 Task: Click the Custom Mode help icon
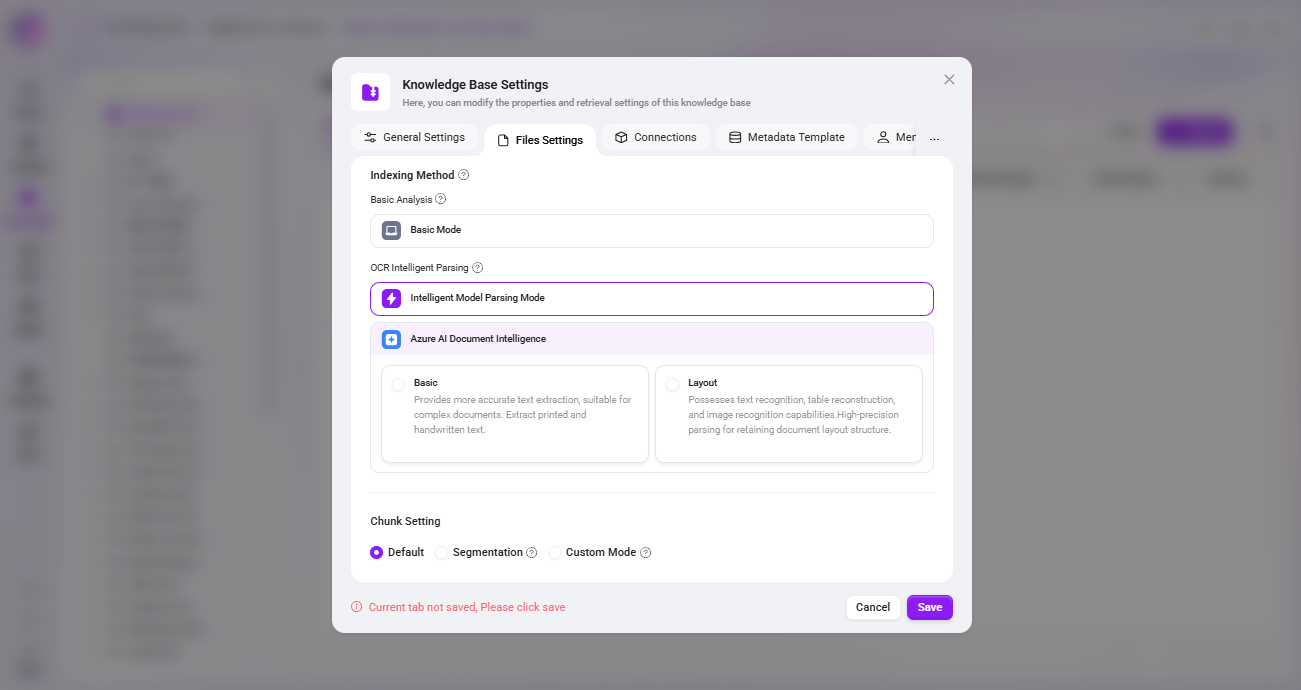[x=646, y=553]
